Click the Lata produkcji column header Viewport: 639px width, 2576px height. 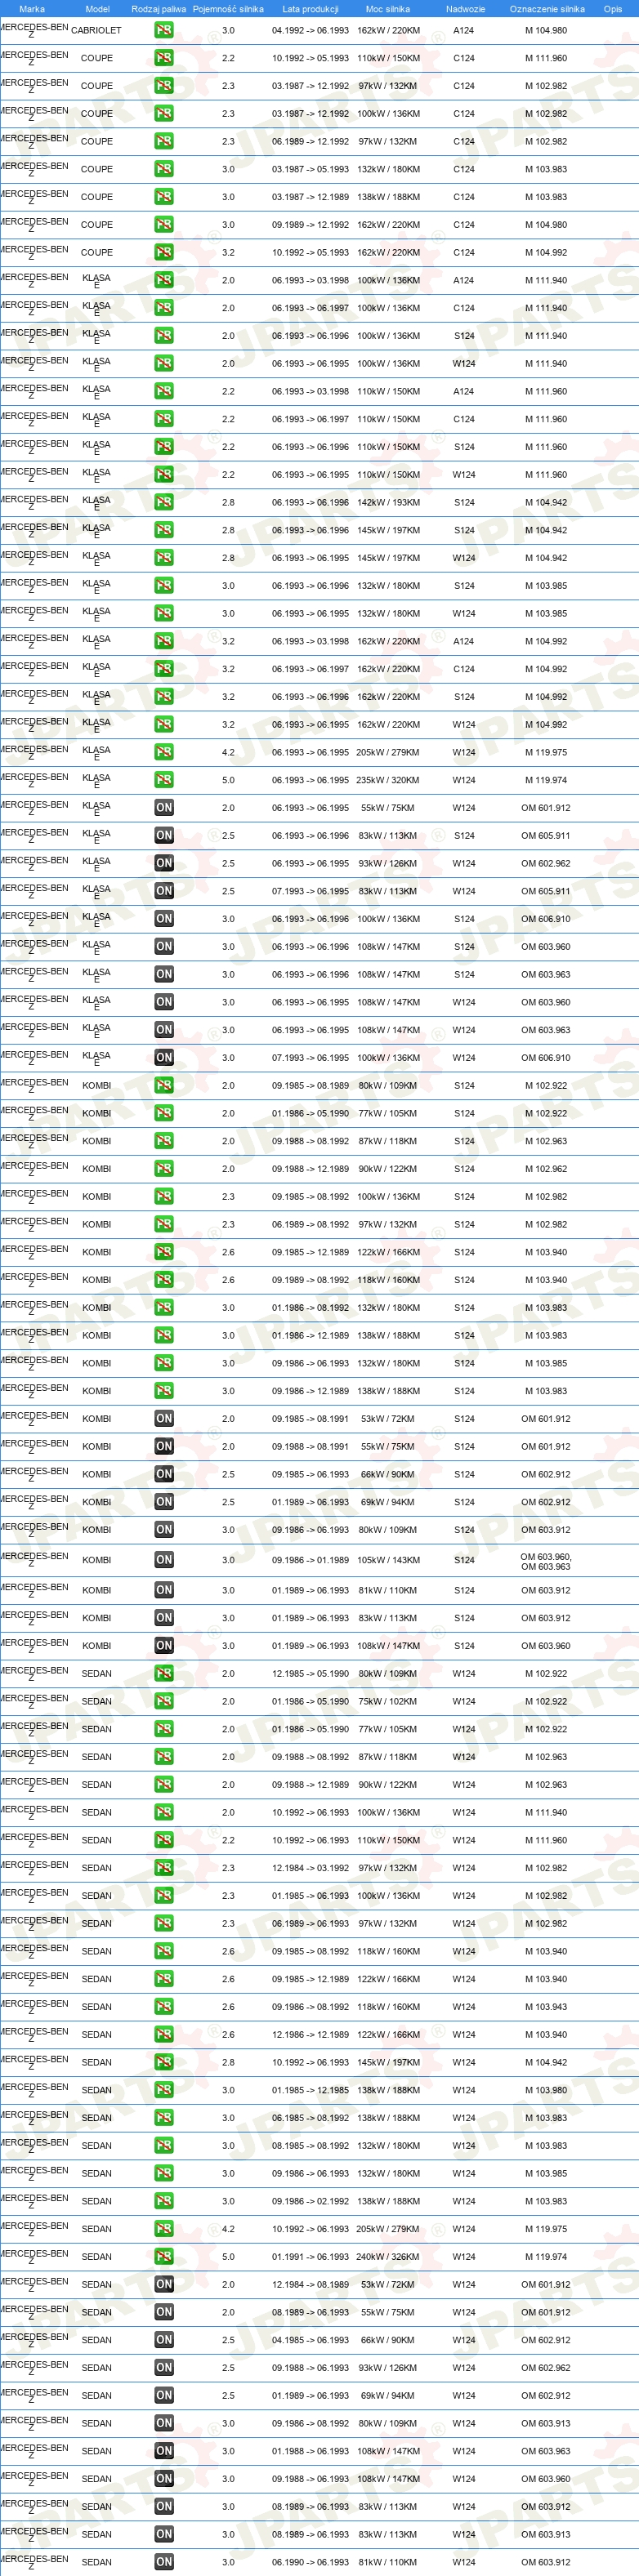(x=310, y=9)
